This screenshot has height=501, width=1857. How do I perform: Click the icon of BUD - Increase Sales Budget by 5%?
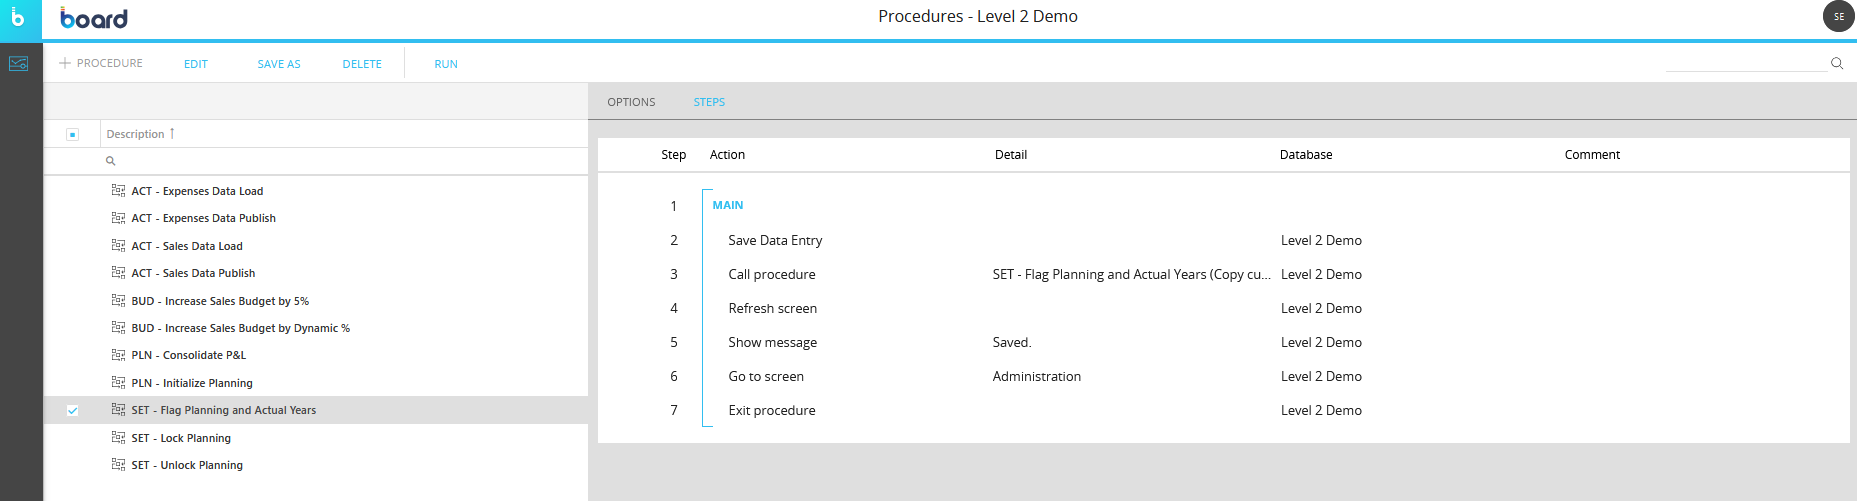point(118,300)
